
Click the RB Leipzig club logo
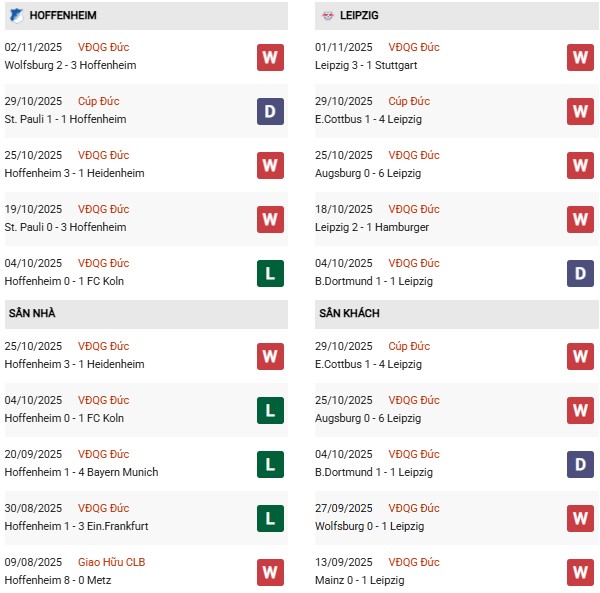[x=328, y=16]
